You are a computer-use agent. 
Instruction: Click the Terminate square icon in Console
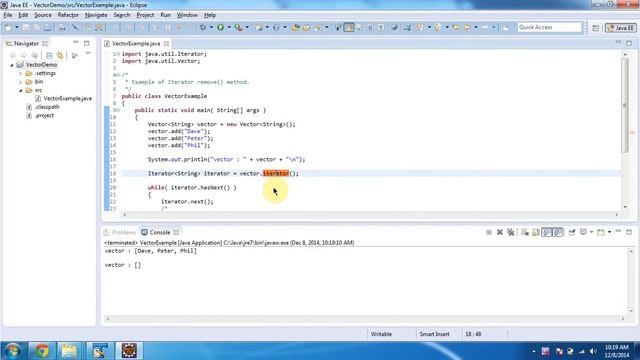489,232
